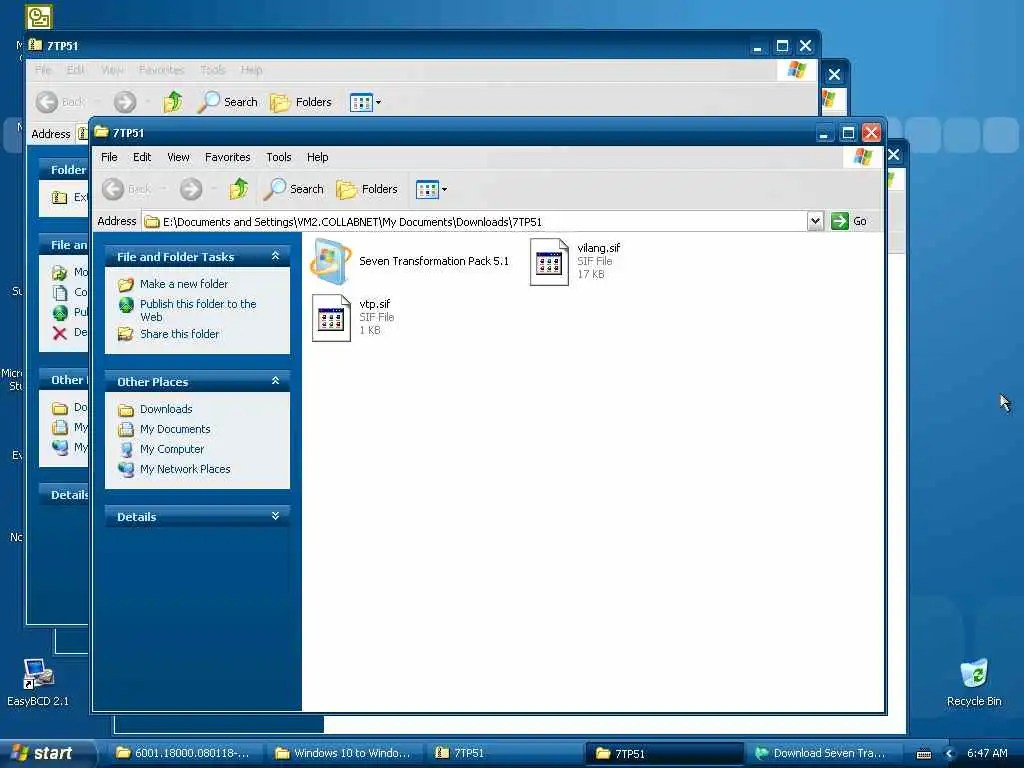1024x768 pixels.
Task: Switch to Download Seven Tra... taskbar button
Action: [x=822, y=753]
